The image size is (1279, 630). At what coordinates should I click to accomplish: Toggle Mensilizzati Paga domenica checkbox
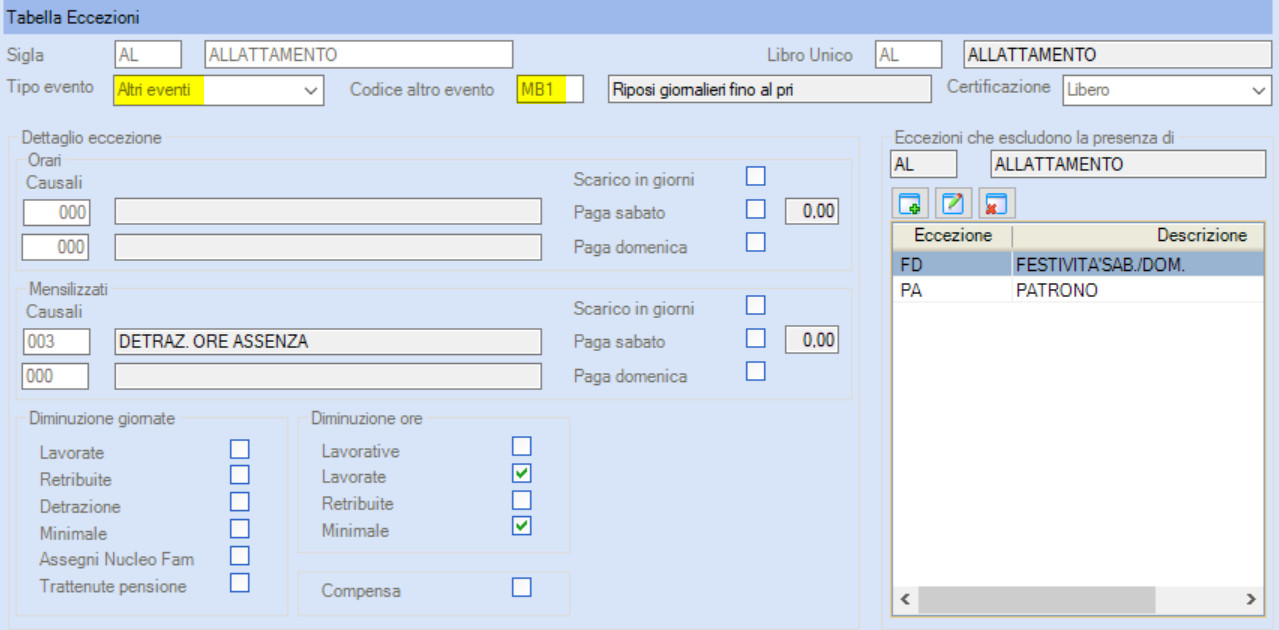(756, 371)
